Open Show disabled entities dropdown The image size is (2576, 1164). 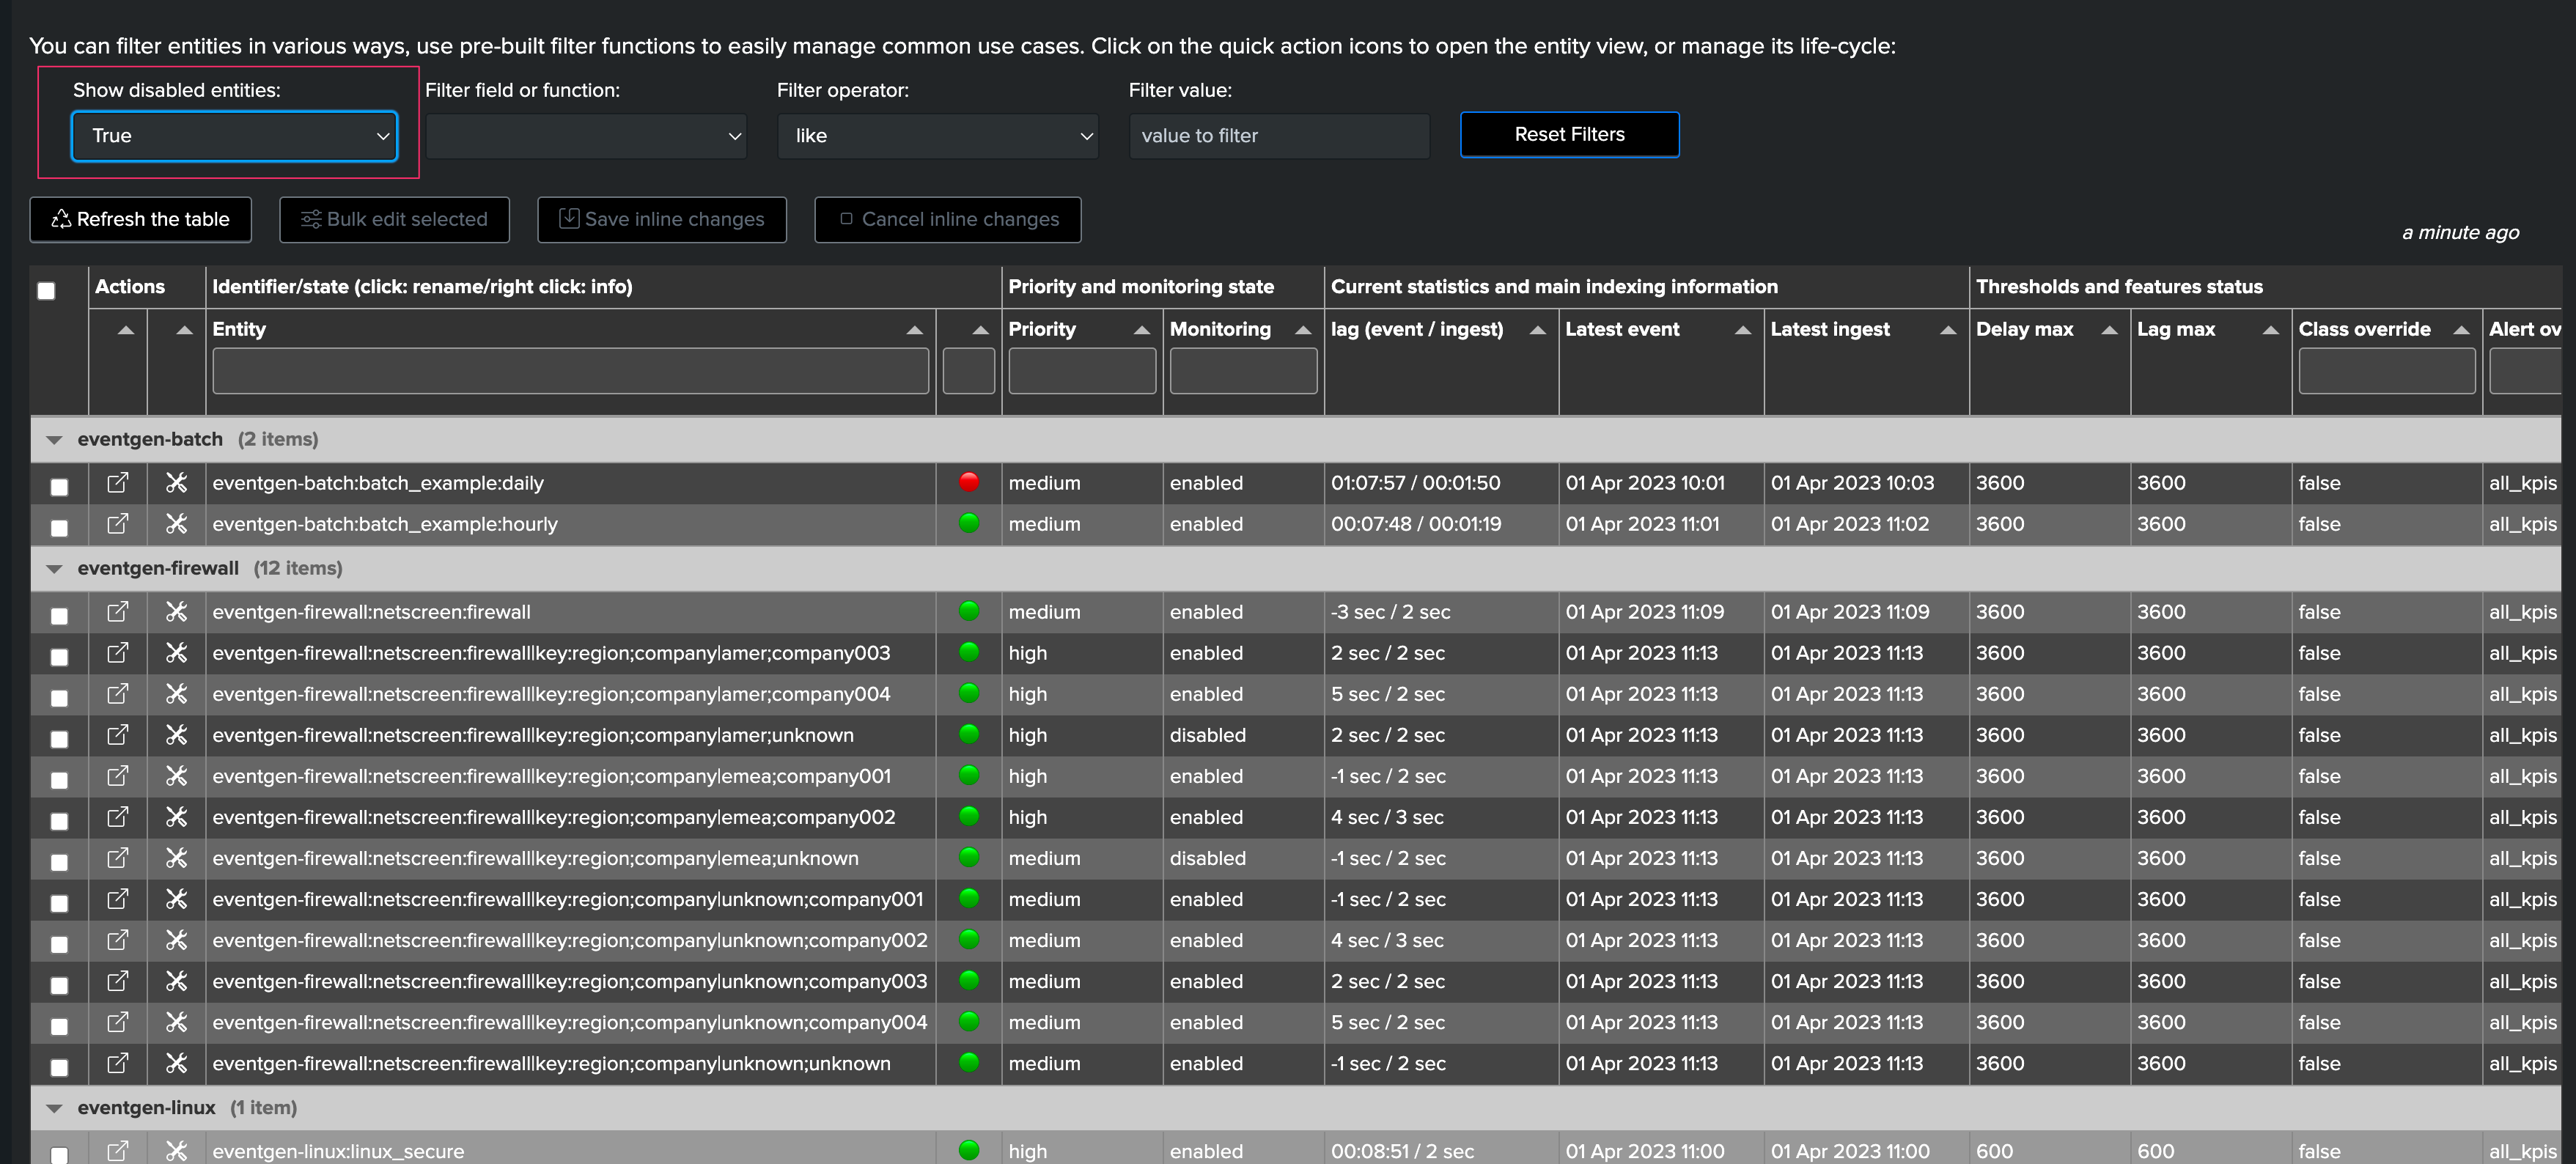tap(234, 136)
